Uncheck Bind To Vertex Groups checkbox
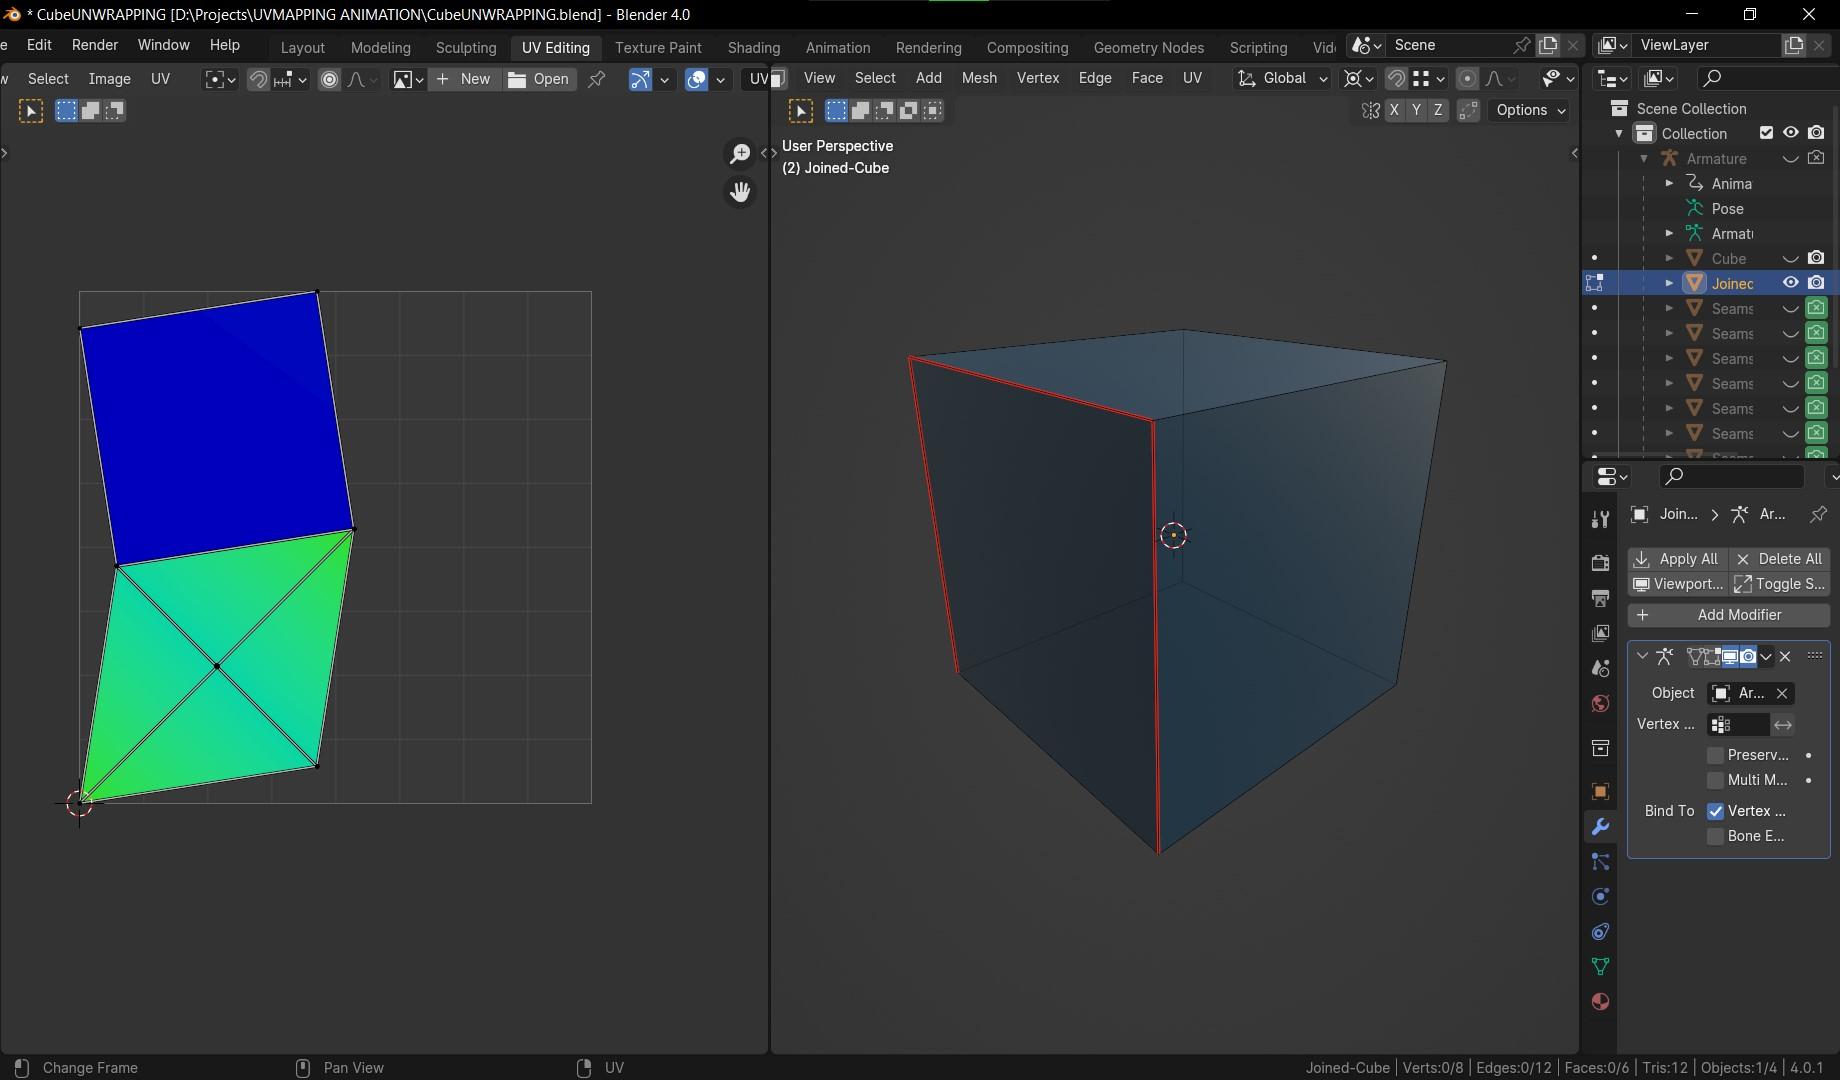Screen dimensions: 1840x1080 1716,811
